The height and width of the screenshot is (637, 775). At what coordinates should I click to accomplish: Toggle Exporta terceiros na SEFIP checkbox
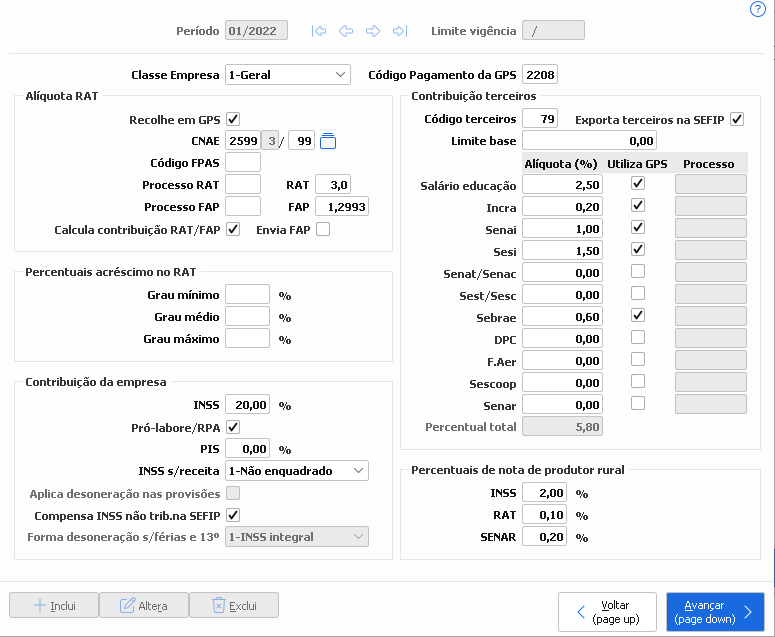coord(737,119)
